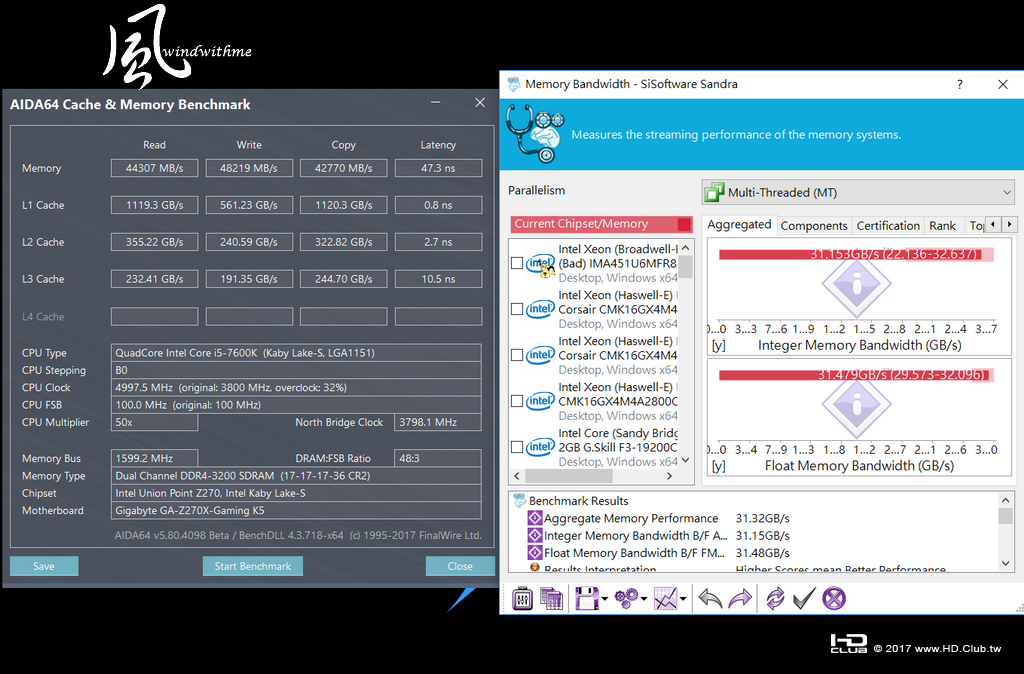
Task: Expand the dropdown arrow next to the chart icon
Action: (683, 599)
